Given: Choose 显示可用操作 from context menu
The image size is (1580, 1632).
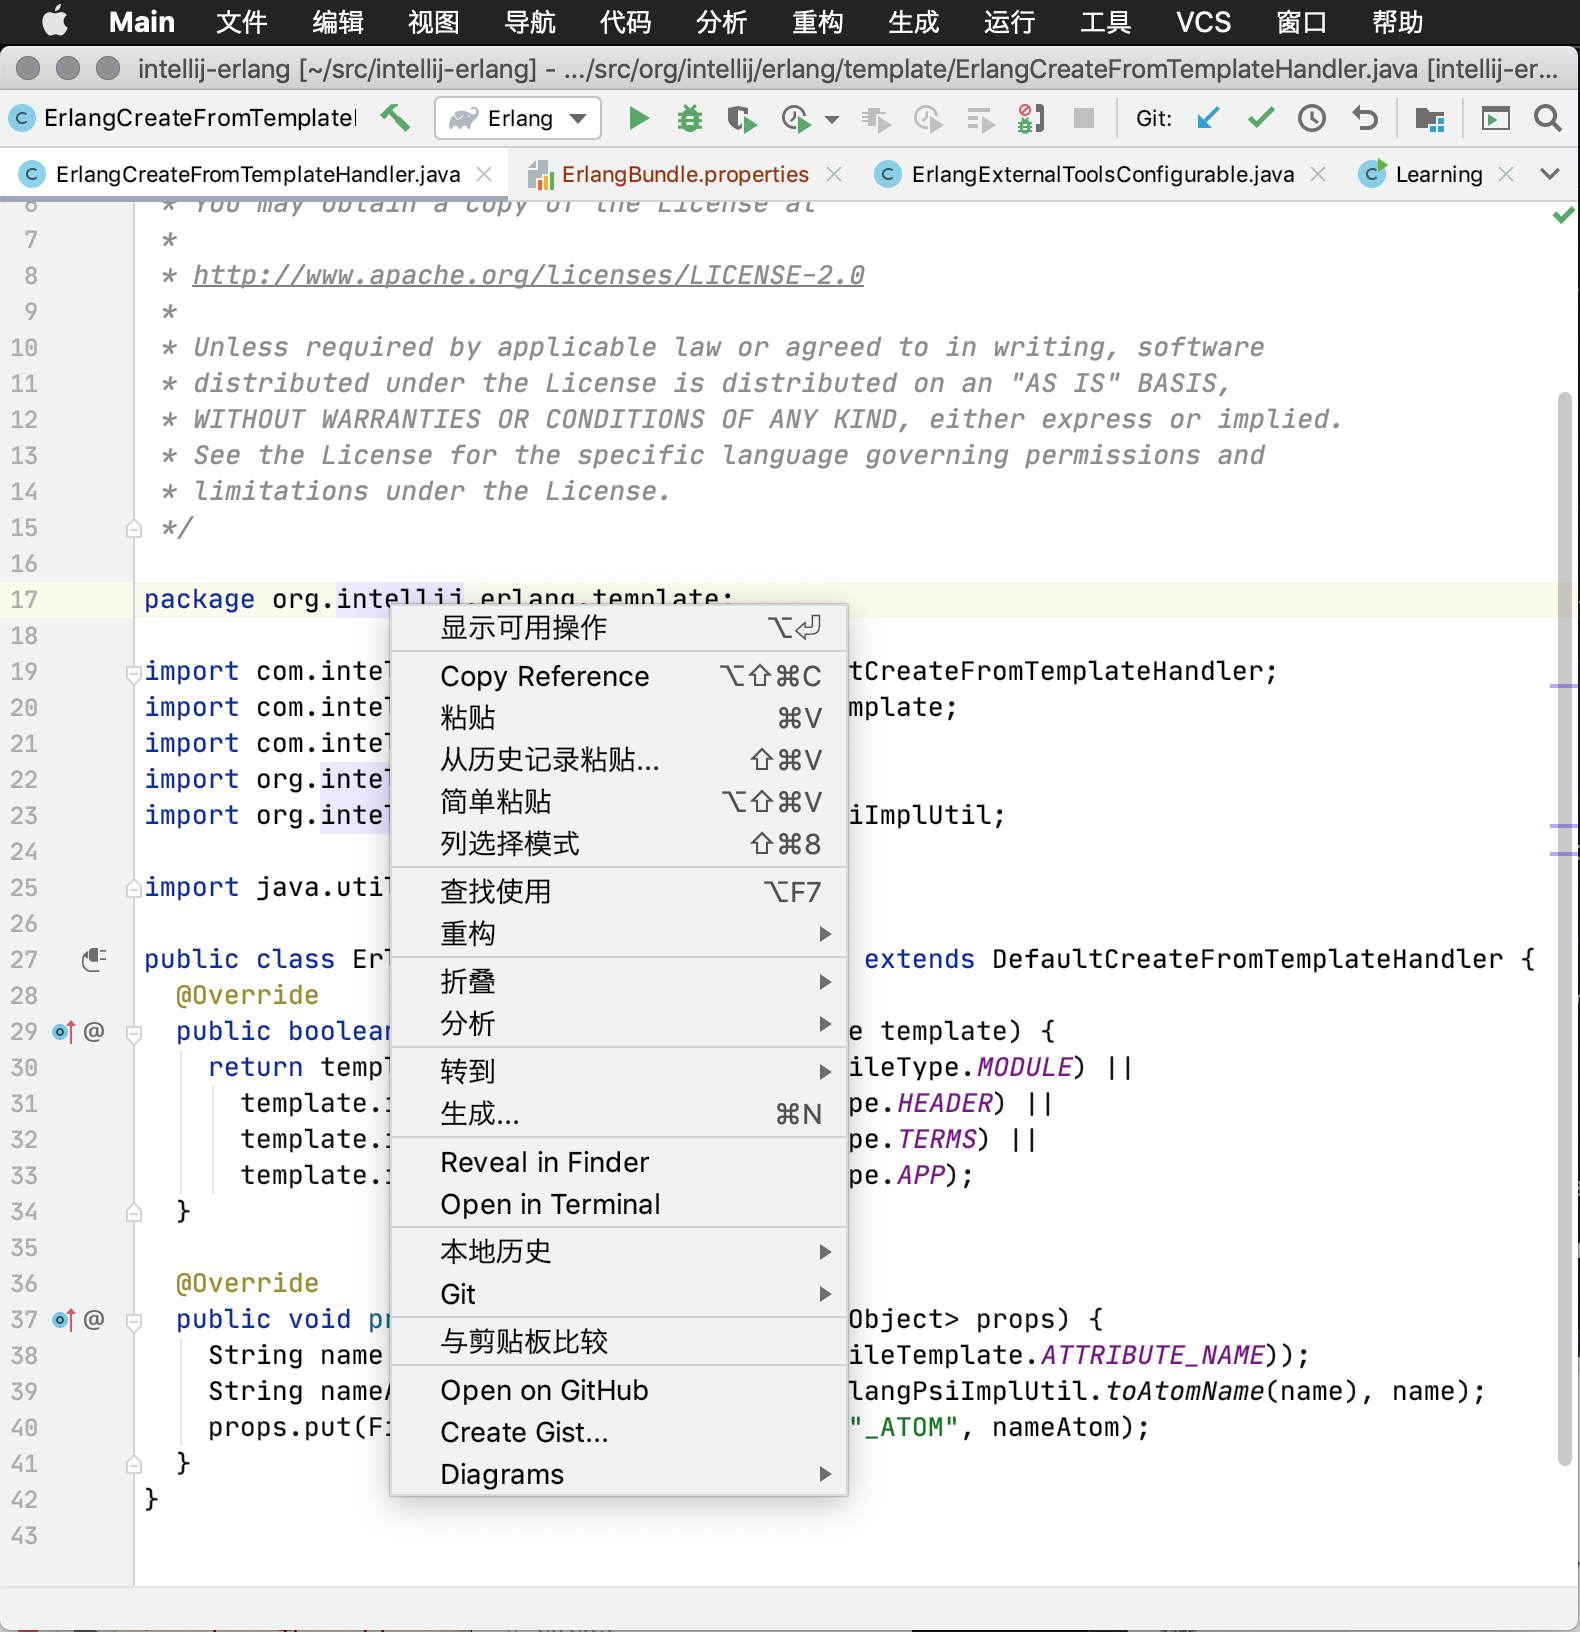Looking at the screenshot, I should click(619, 628).
